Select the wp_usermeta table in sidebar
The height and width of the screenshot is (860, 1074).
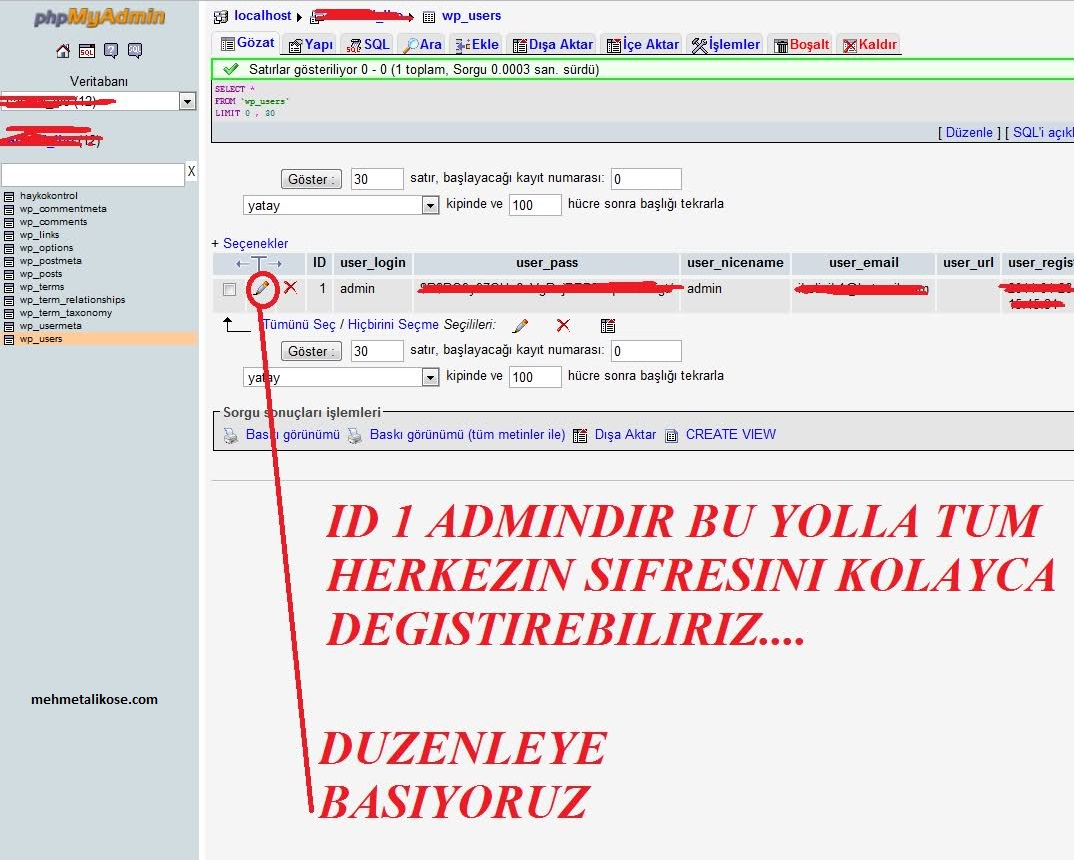tap(51, 326)
